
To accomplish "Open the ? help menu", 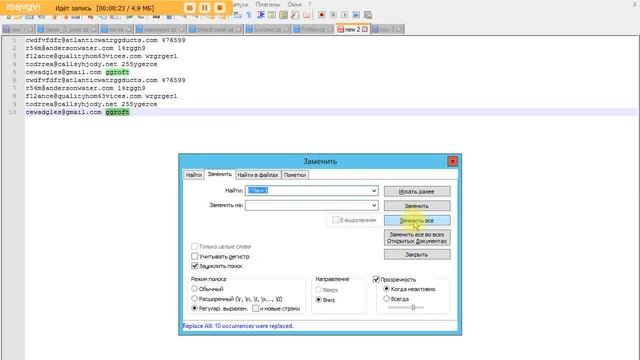I will [x=309, y=4].
